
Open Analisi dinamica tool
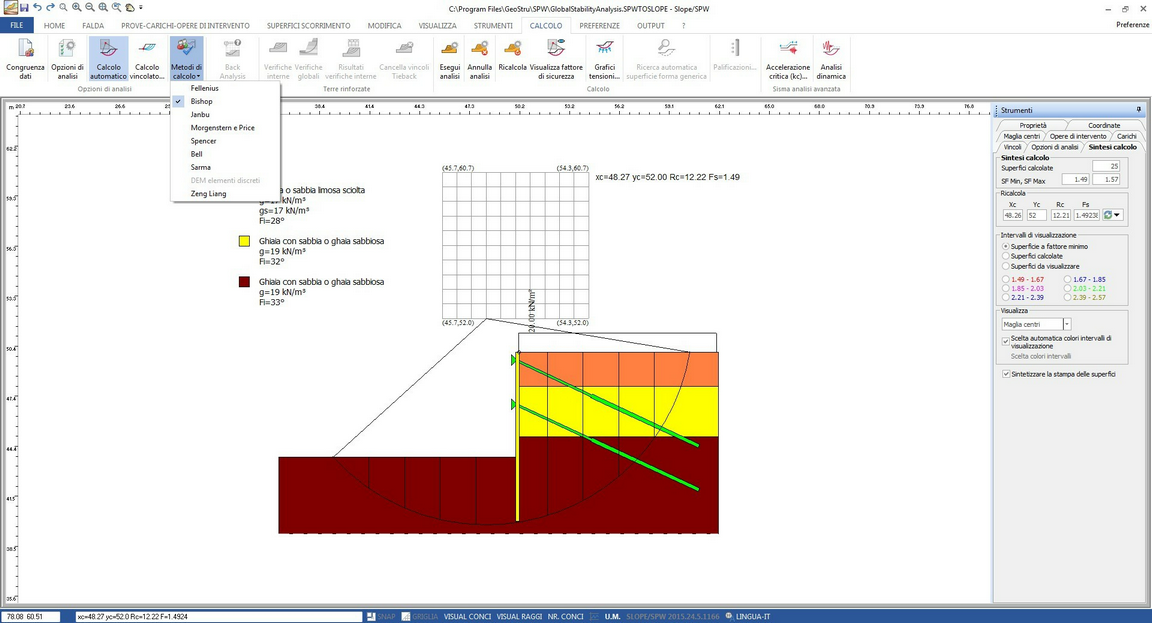[x=831, y=60]
